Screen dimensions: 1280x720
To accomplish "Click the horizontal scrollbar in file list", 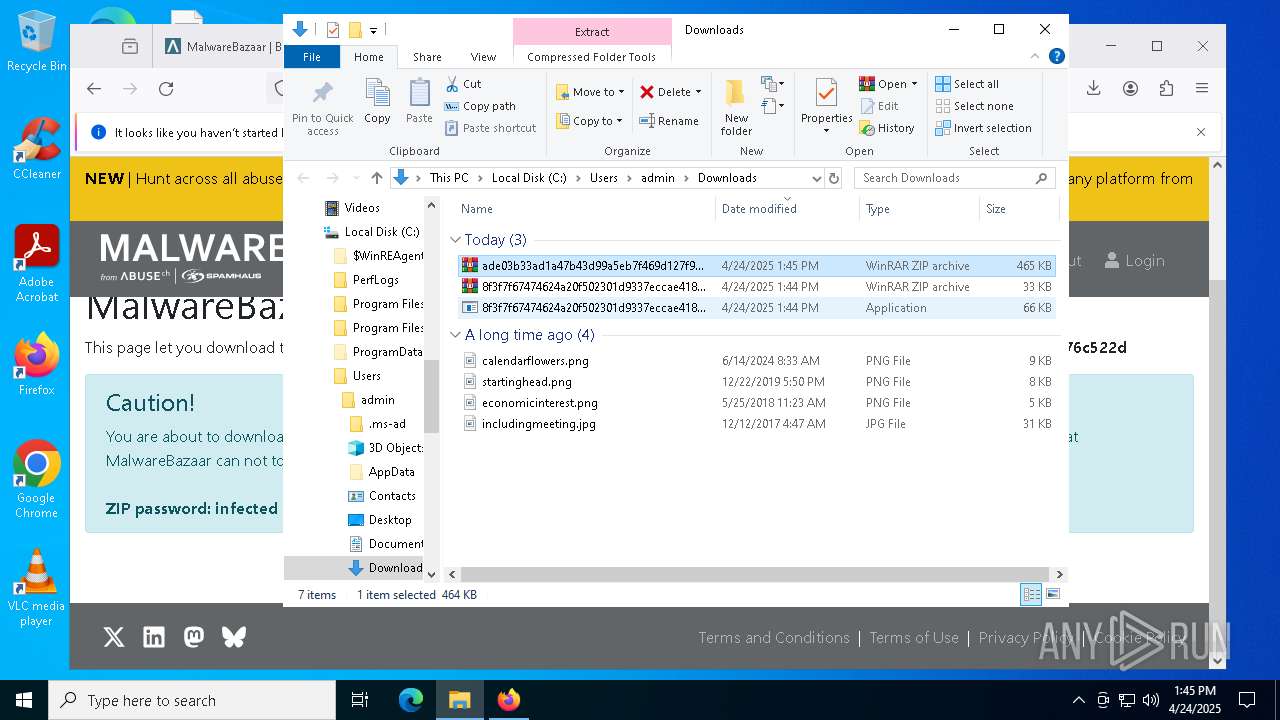I will 755,574.
